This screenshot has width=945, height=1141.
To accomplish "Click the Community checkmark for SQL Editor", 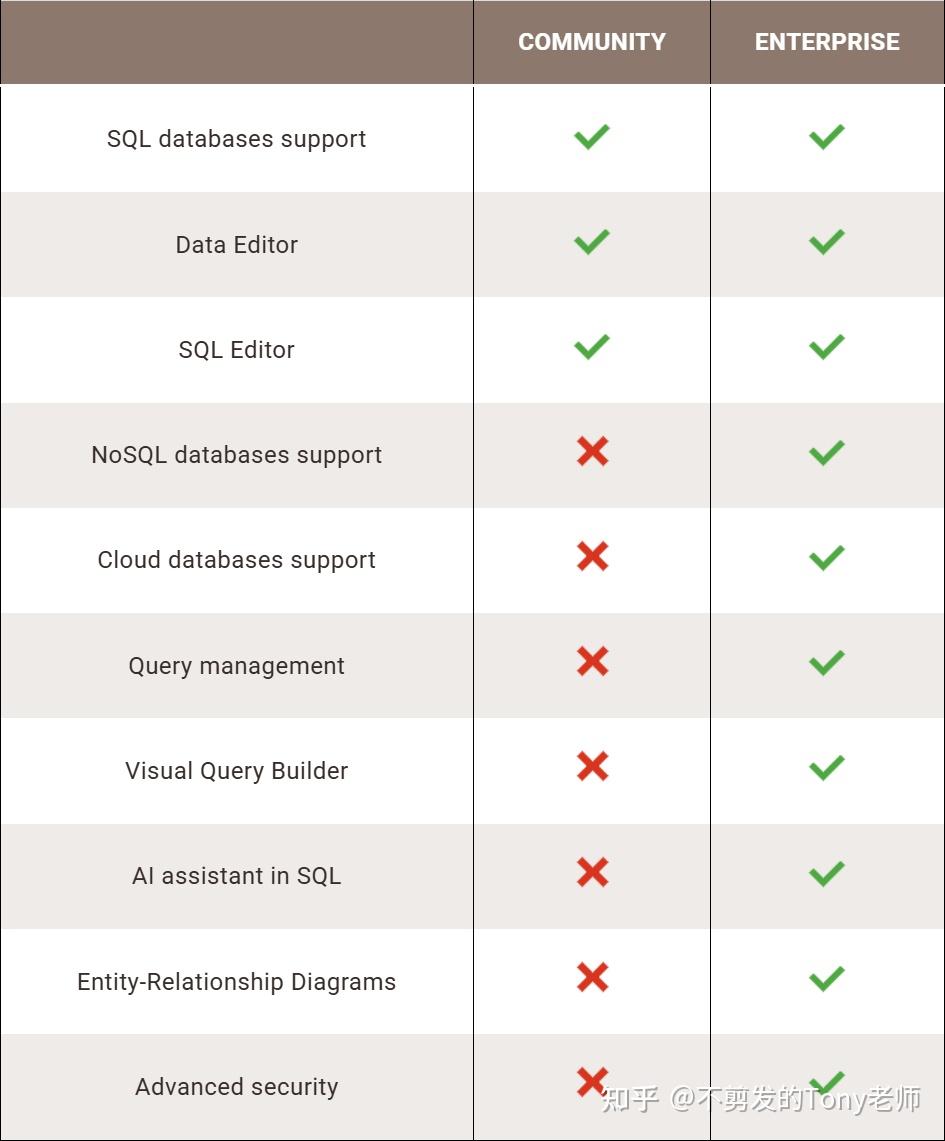I will pyautogui.click(x=592, y=347).
